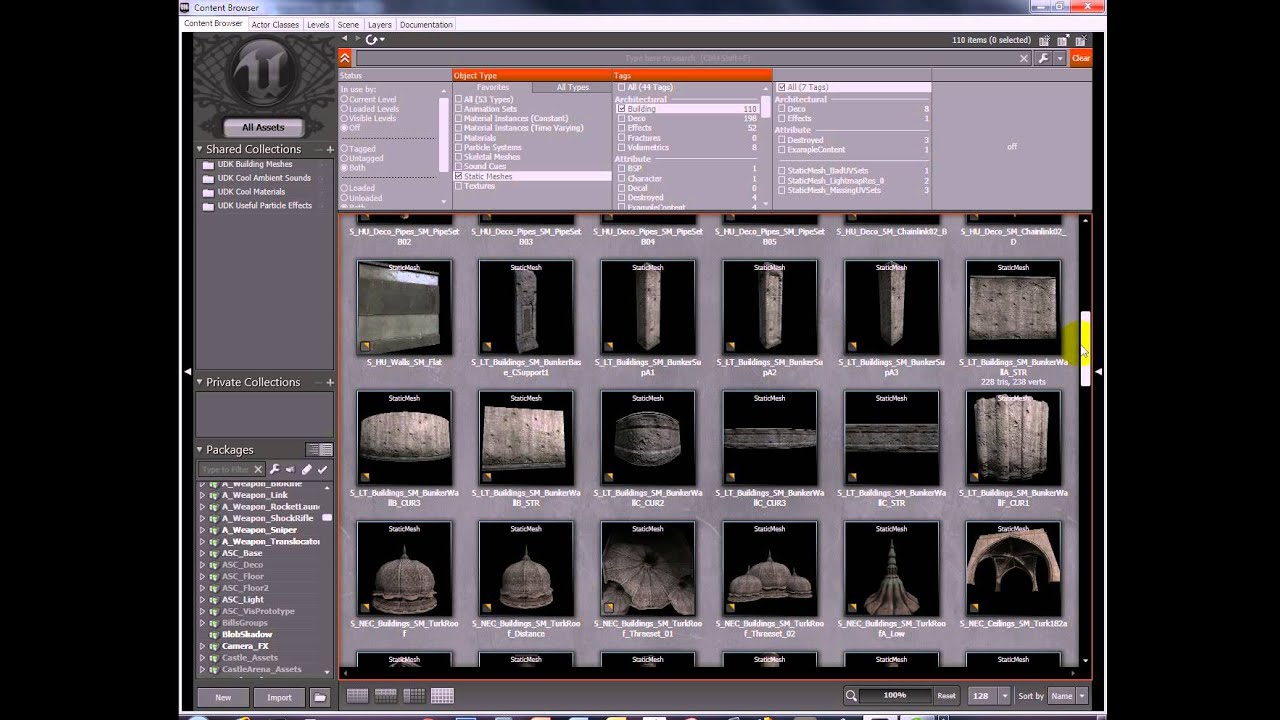Open the Sort by Name dropdown

pos(1081,696)
